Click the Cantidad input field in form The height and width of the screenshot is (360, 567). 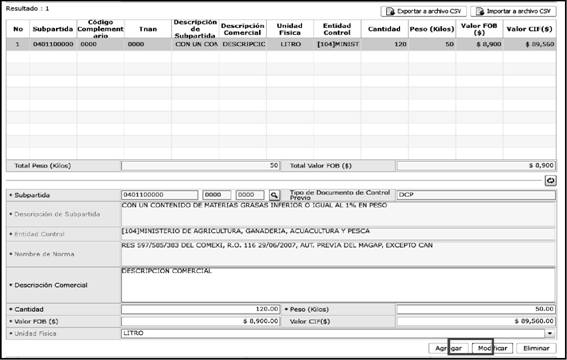click(201, 309)
